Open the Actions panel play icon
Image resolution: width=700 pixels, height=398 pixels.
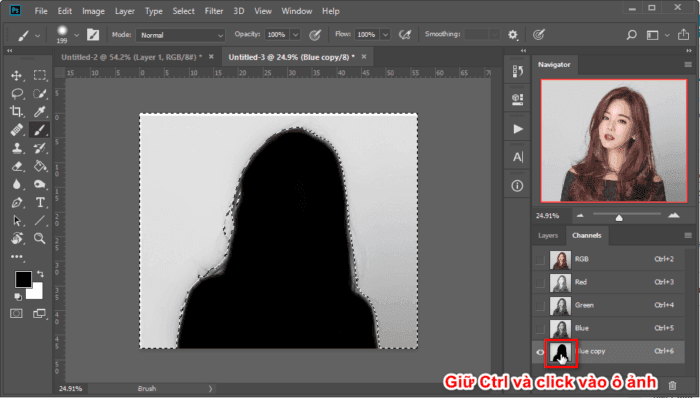[517, 129]
